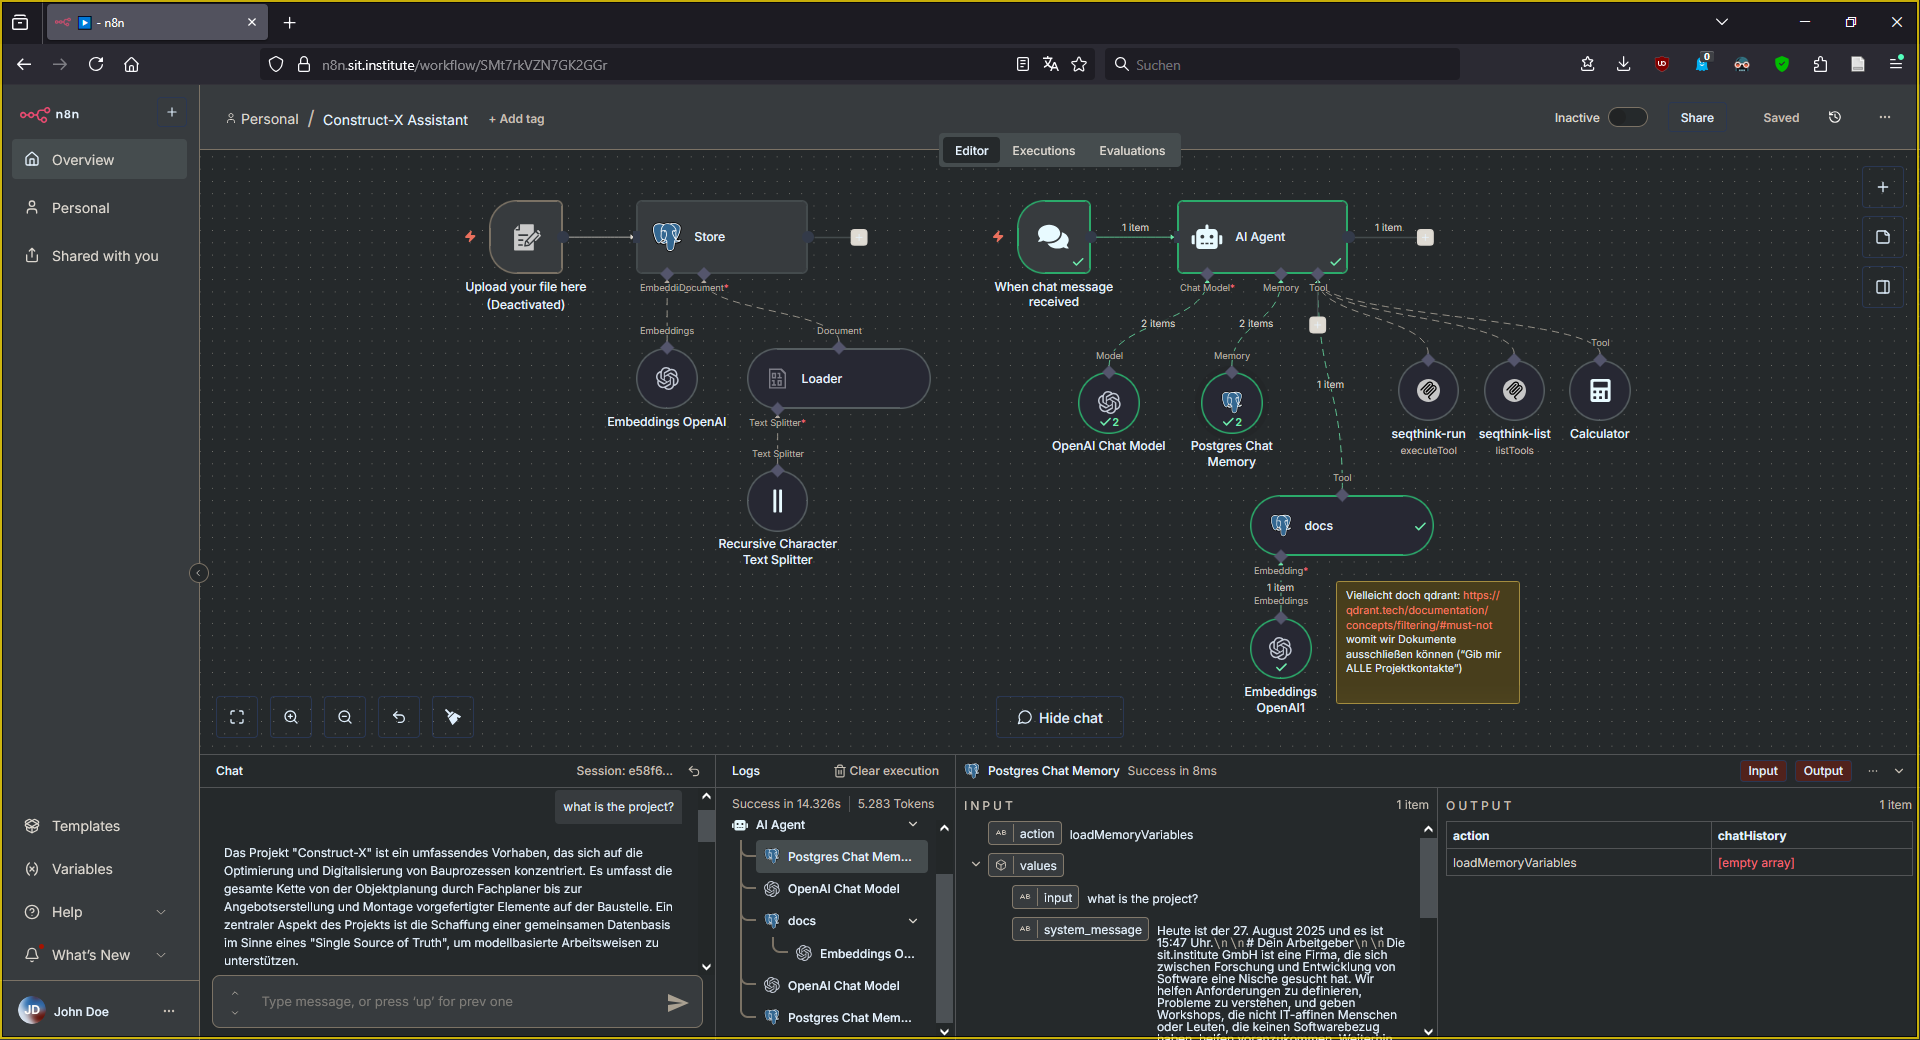Zoom in on the canvas with the magnifier icon
Image resolution: width=1920 pixels, height=1040 pixels.
290,717
